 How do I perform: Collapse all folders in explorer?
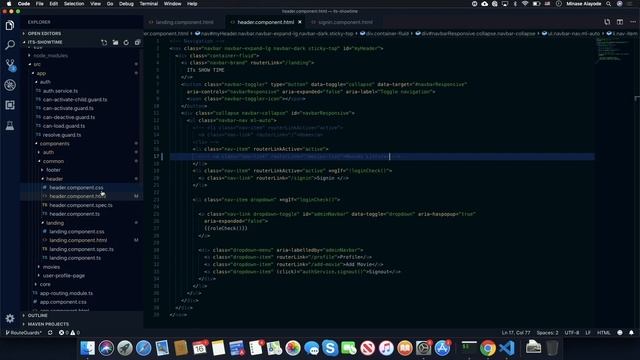coord(137,42)
